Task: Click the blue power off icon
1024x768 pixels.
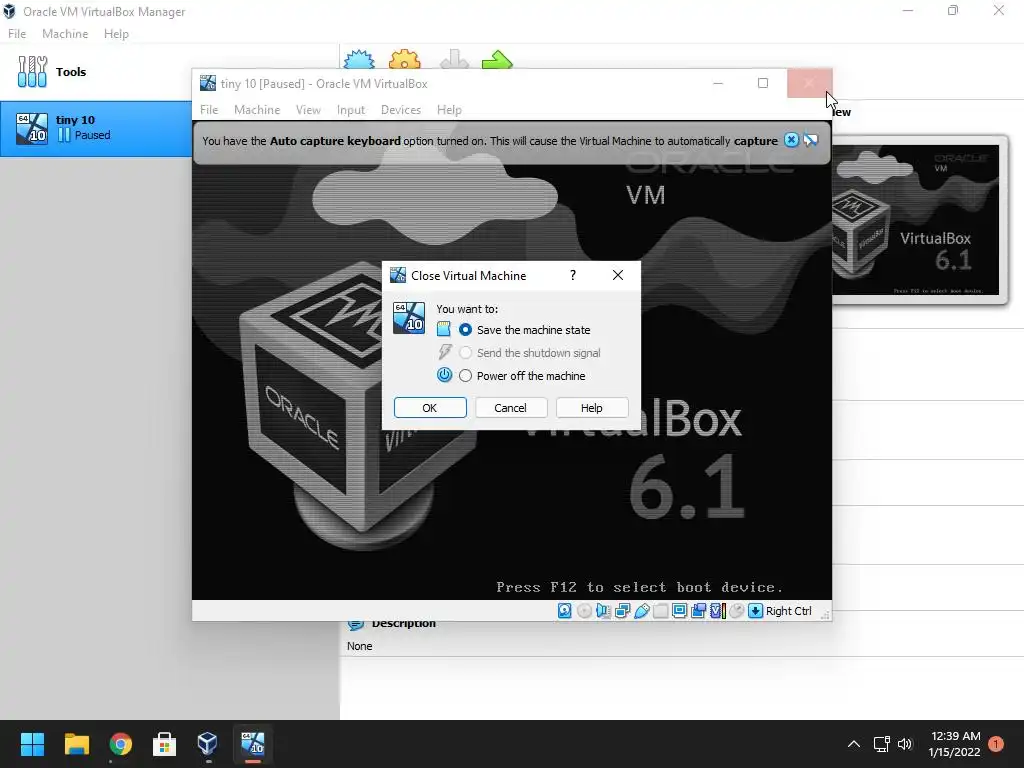Action: tap(444, 375)
